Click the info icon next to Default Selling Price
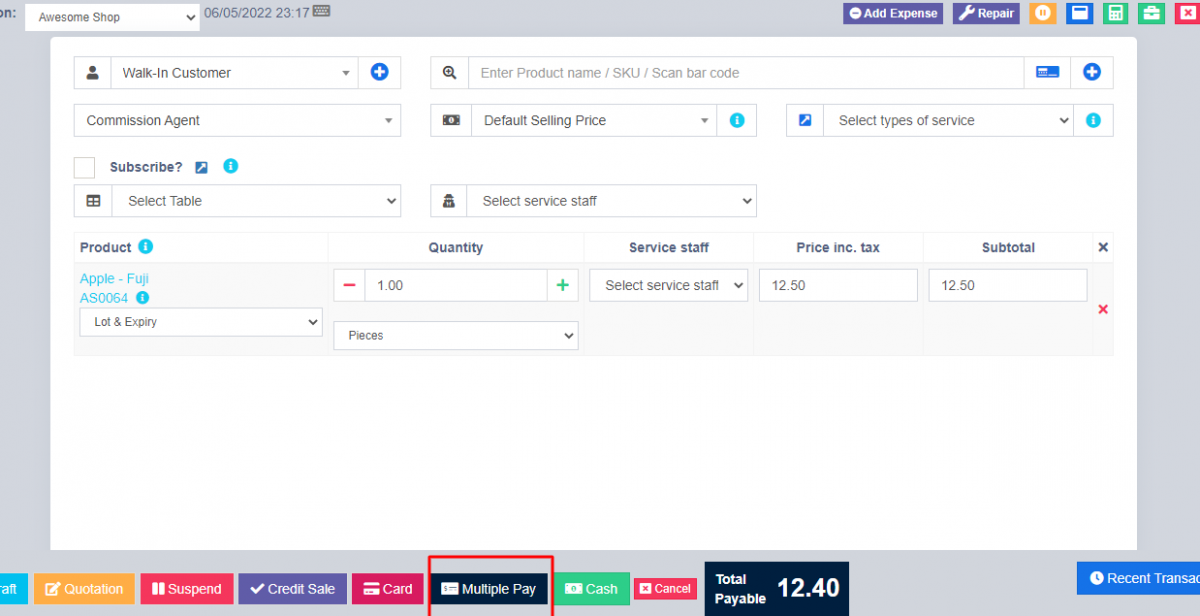Image resolution: width=1200 pixels, height=616 pixels. [x=736, y=120]
